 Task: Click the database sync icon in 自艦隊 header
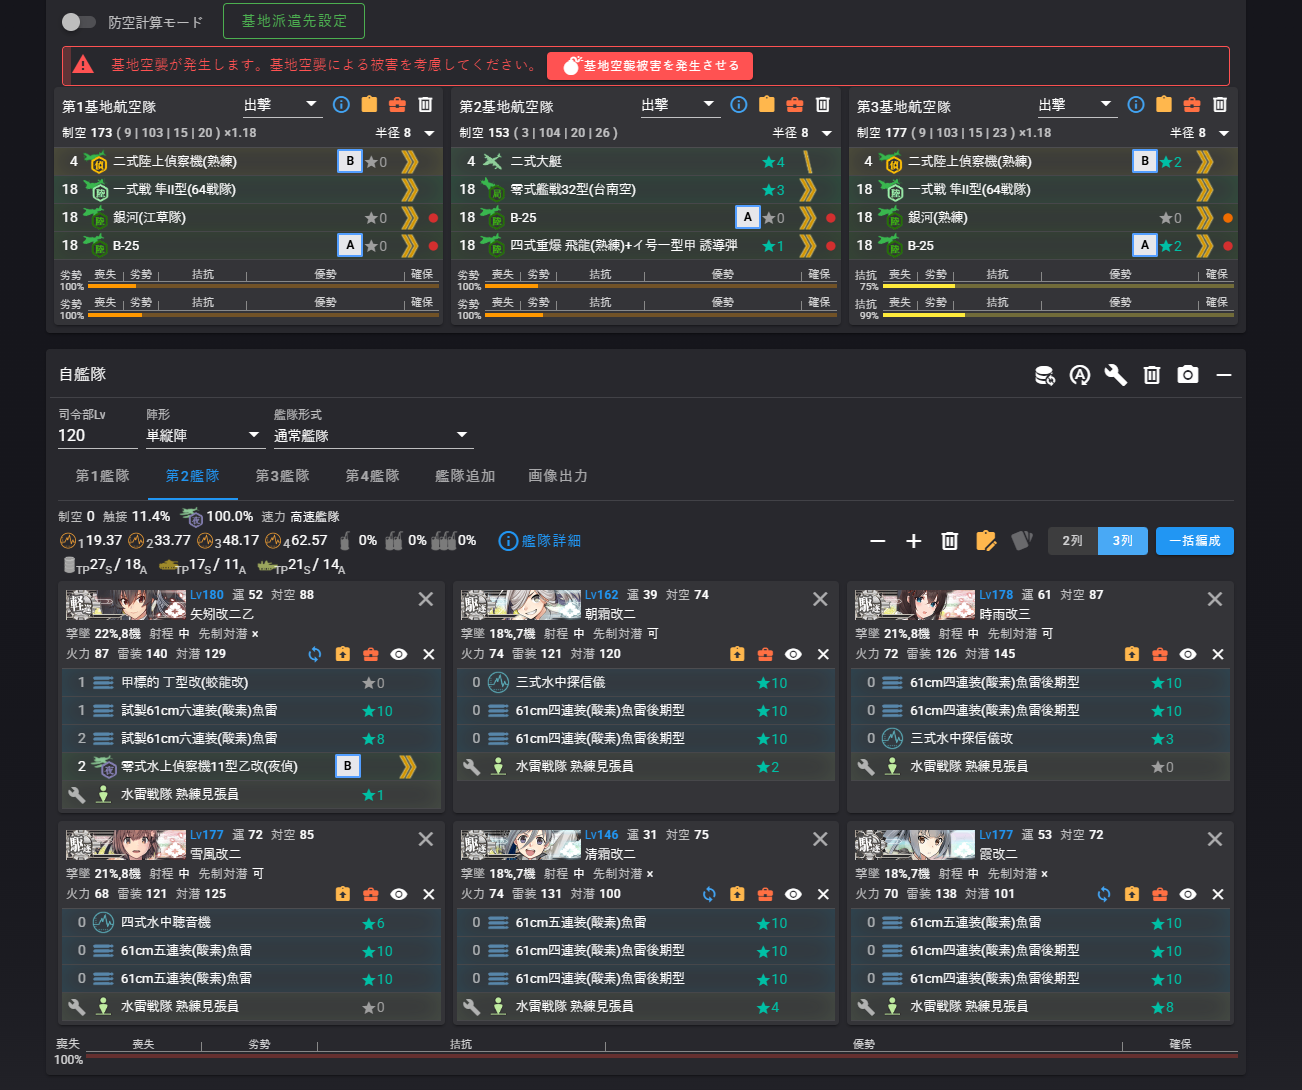pos(1044,375)
